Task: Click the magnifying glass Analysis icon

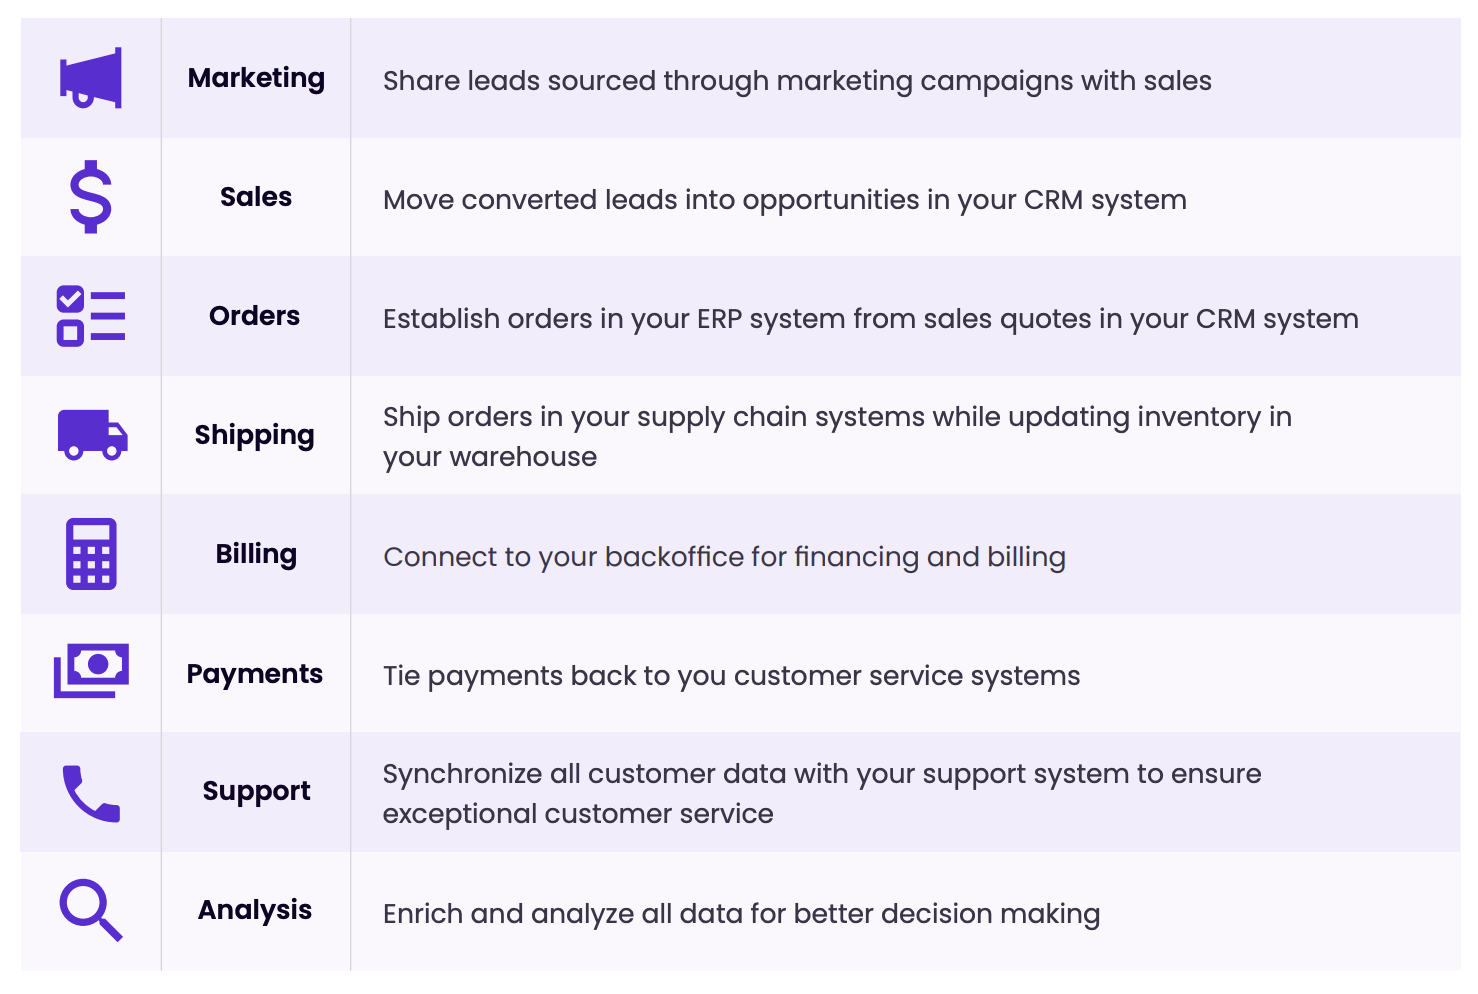Action: click(91, 910)
